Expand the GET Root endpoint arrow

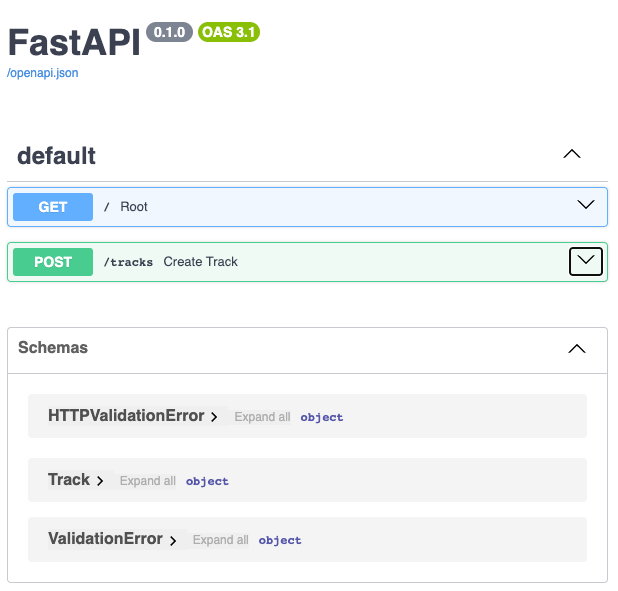click(586, 204)
